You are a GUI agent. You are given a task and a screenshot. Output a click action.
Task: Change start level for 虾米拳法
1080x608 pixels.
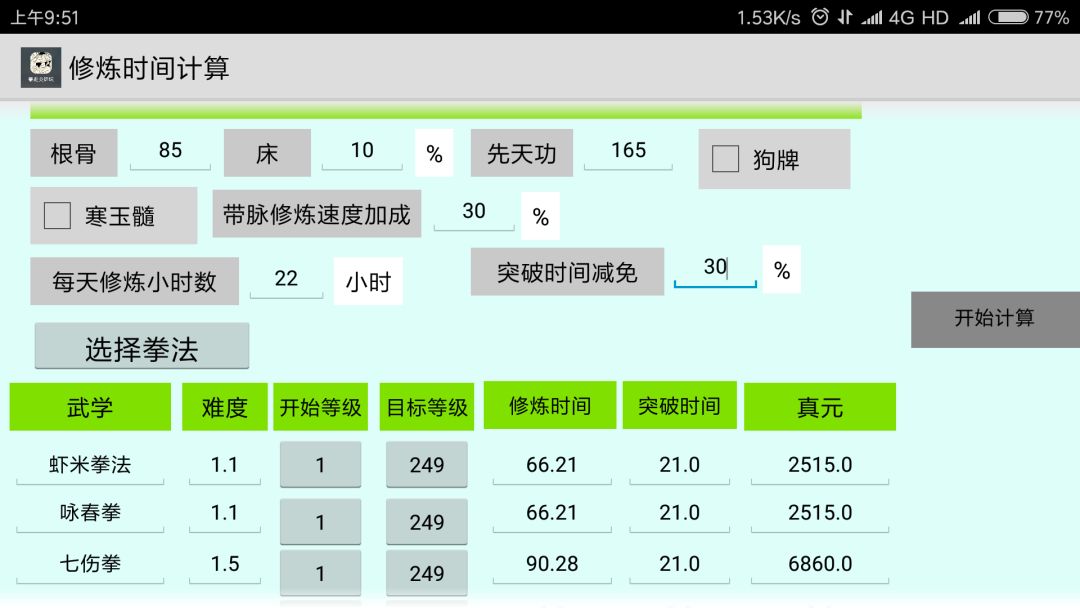pyautogui.click(x=320, y=465)
